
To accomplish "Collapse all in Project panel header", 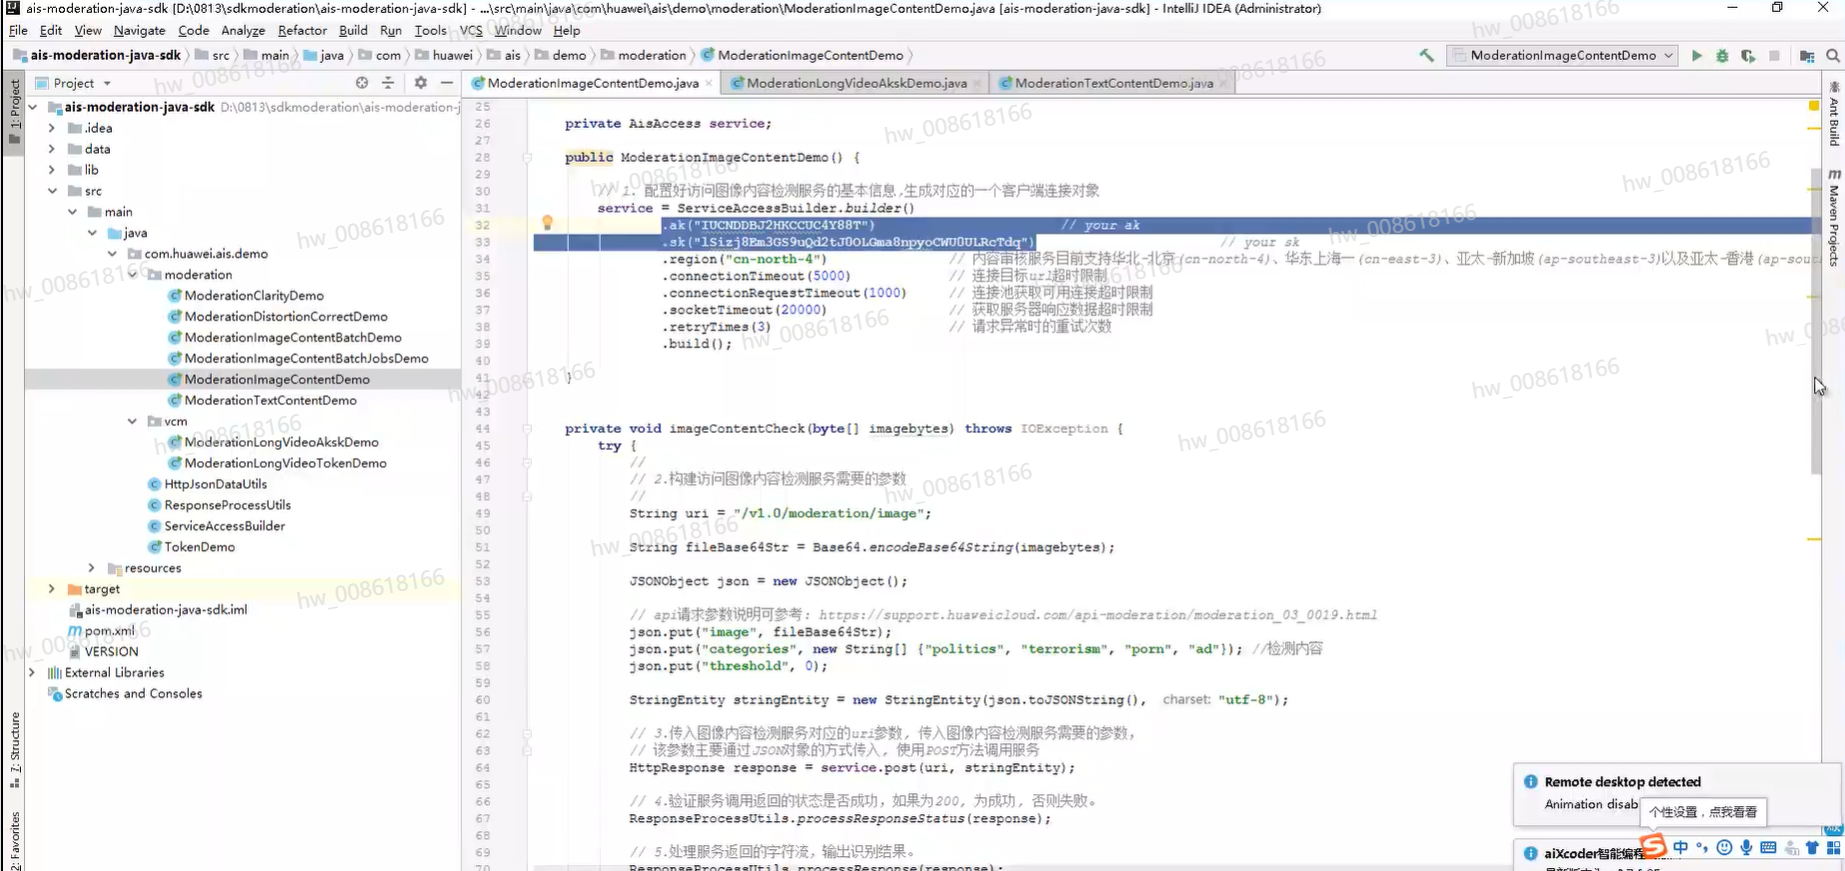I will click(388, 83).
